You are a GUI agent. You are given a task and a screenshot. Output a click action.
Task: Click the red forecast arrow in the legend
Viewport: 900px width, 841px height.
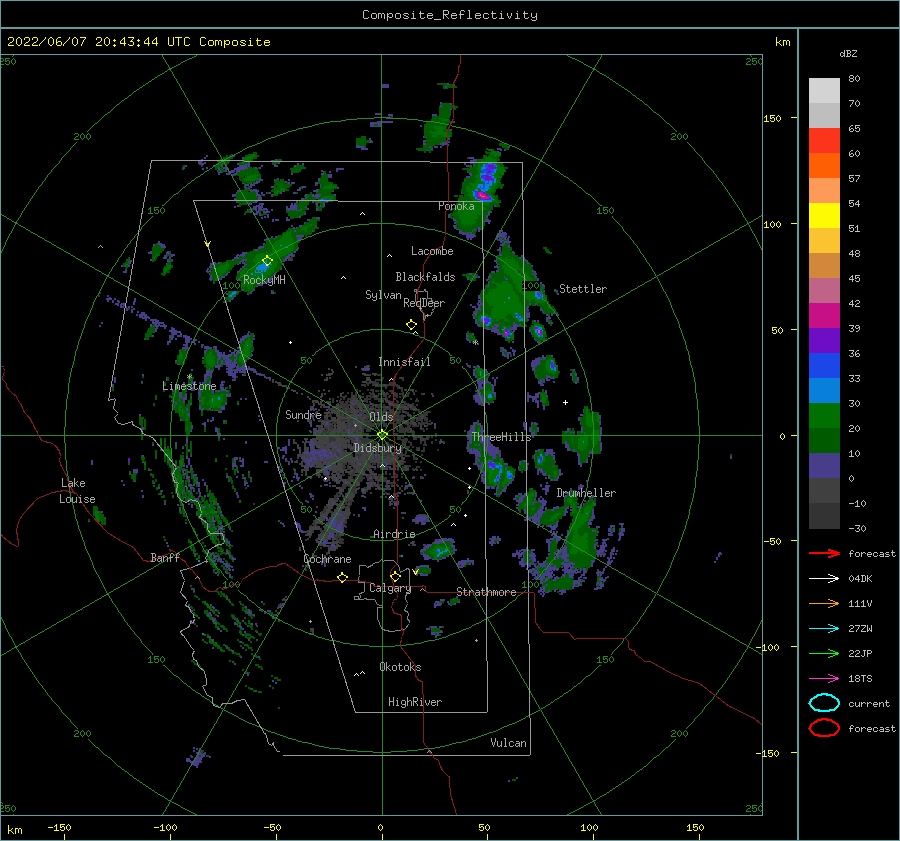[824, 553]
